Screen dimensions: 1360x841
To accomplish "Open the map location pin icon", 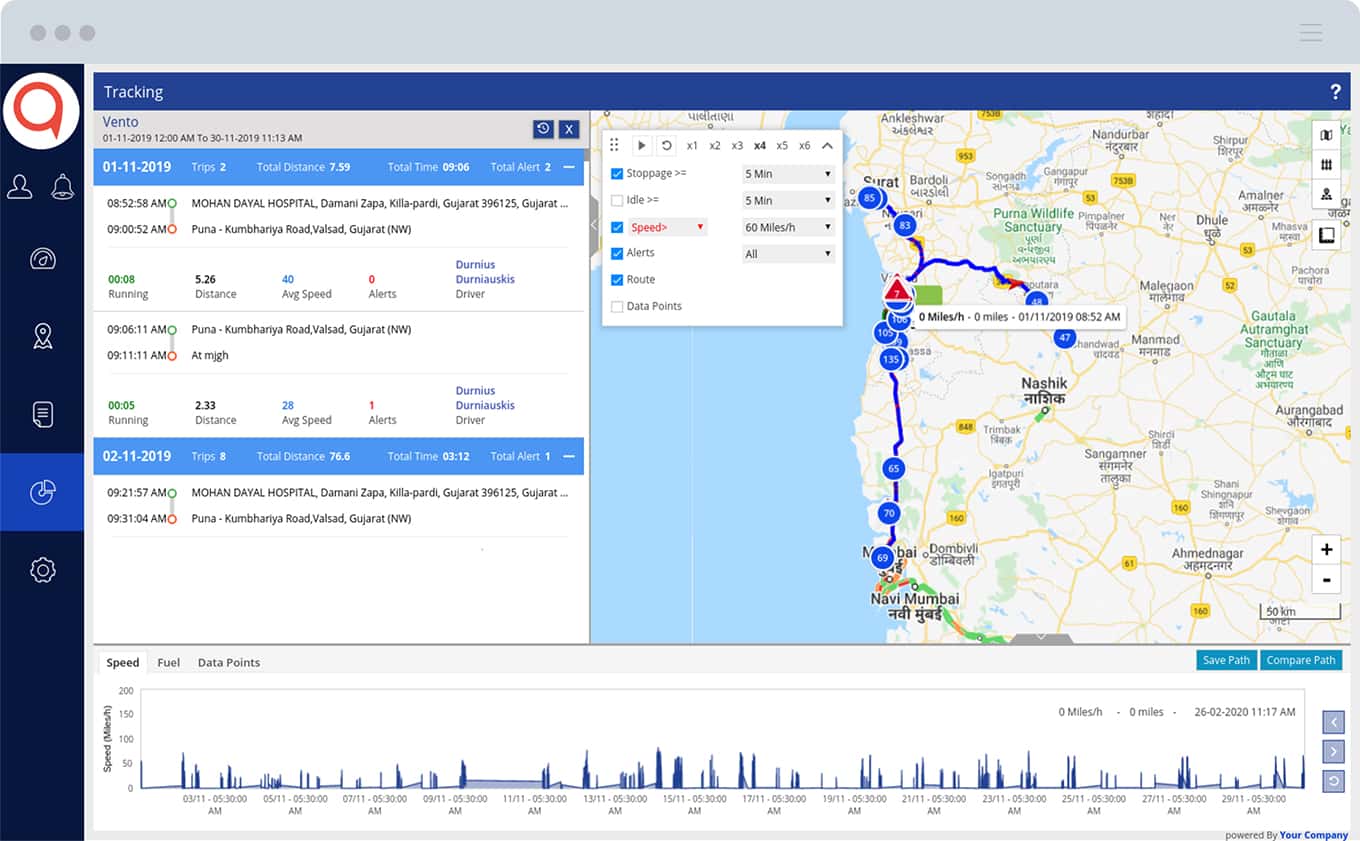I will coord(42,337).
